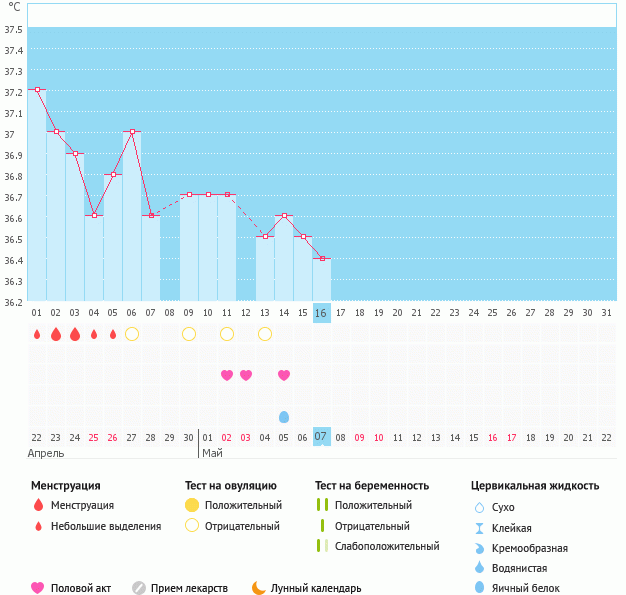Click the menstruation drop icon on cycle day 01

pyautogui.click(x=37, y=334)
